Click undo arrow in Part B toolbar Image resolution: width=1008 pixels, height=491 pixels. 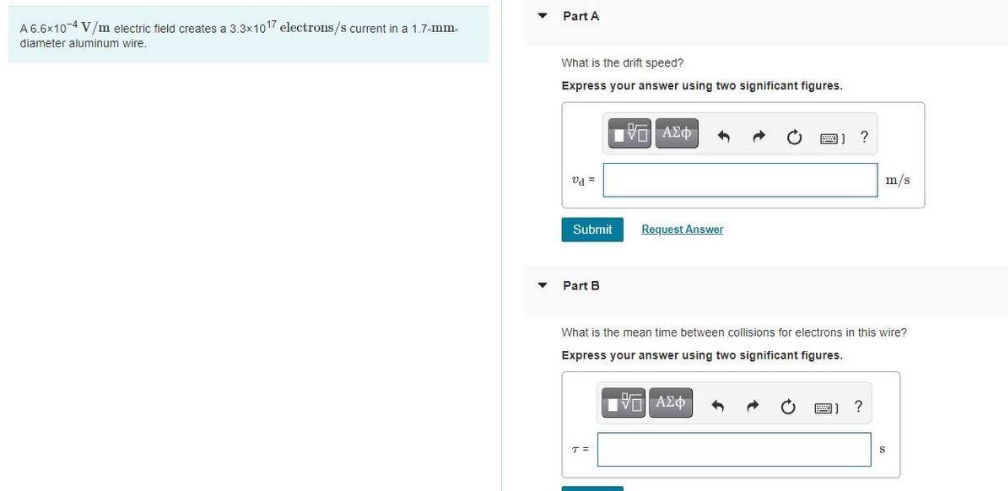coord(717,407)
